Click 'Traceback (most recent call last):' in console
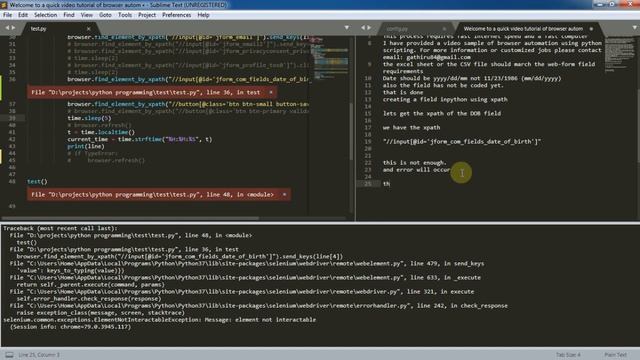 pyautogui.click(x=60, y=228)
